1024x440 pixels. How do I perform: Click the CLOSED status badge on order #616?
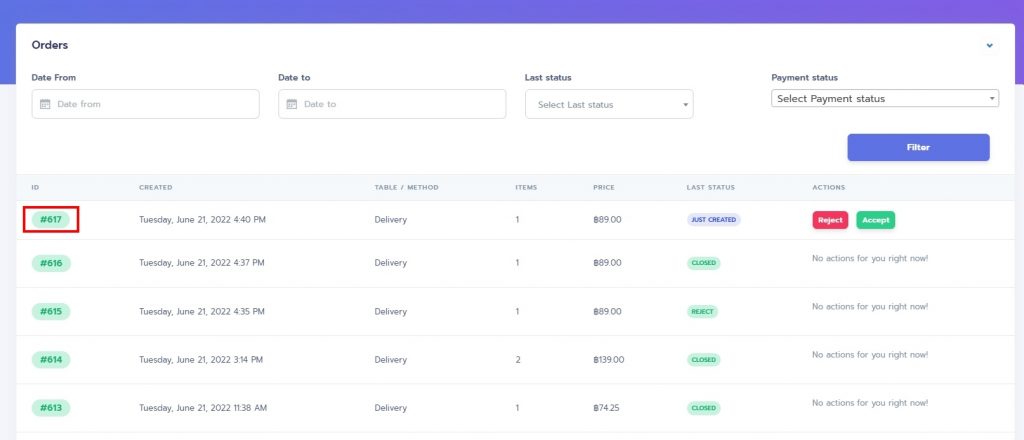click(703, 263)
